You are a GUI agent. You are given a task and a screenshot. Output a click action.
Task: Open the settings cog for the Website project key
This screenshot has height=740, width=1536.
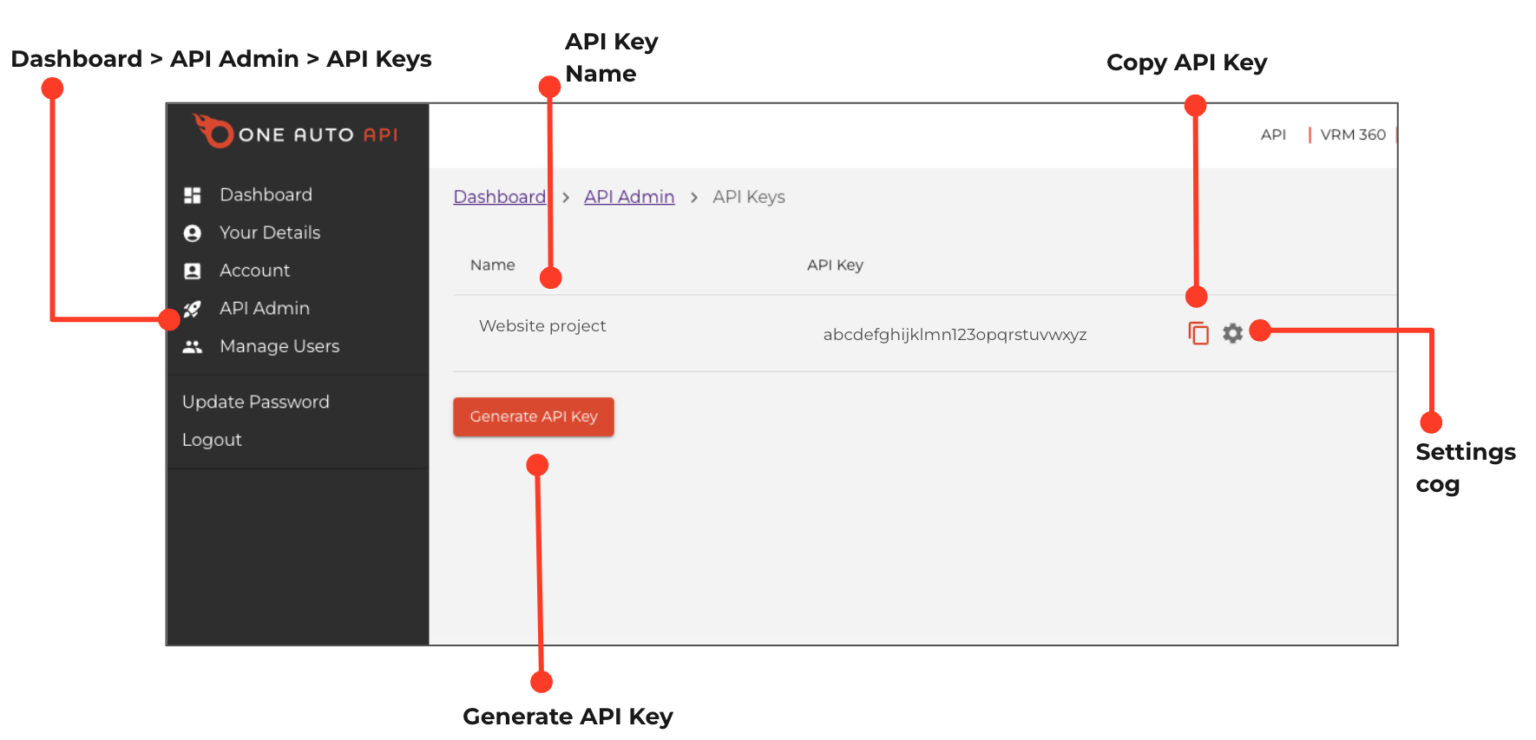(x=1232, y=333)
